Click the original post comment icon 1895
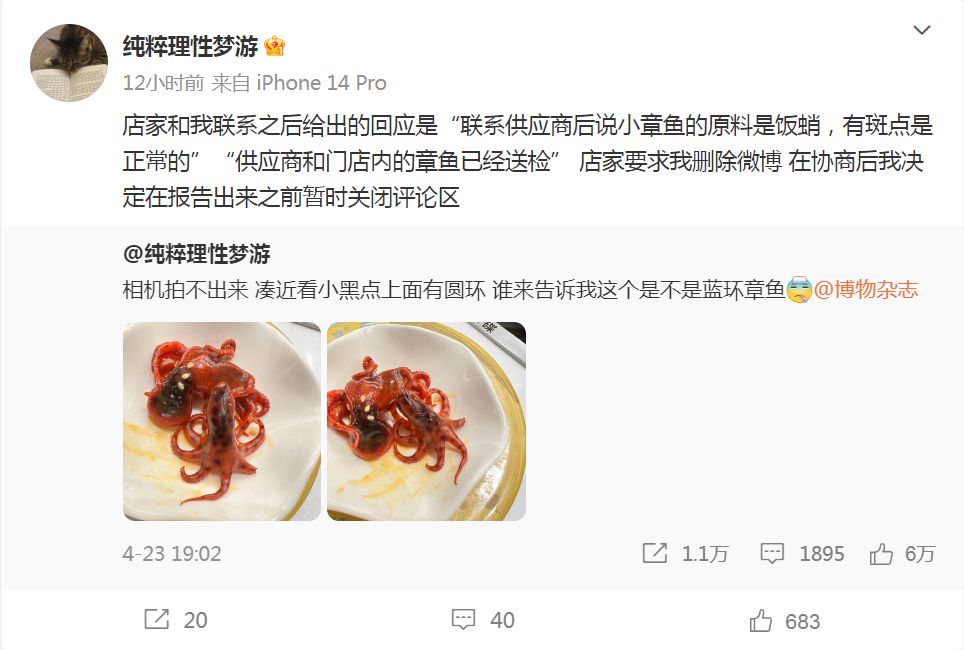Screen dimensions: 964x650 [x=772, y=553]
